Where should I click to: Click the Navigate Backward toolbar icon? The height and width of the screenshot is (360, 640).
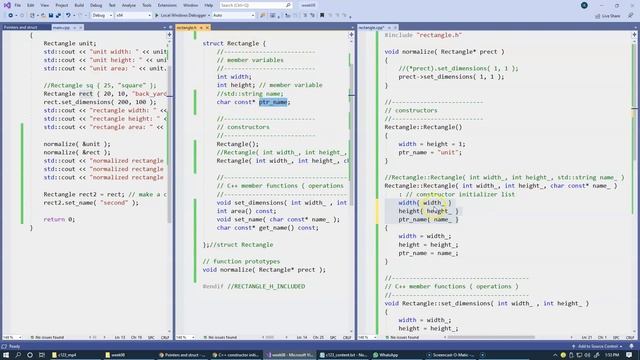[x=11, y=16]
